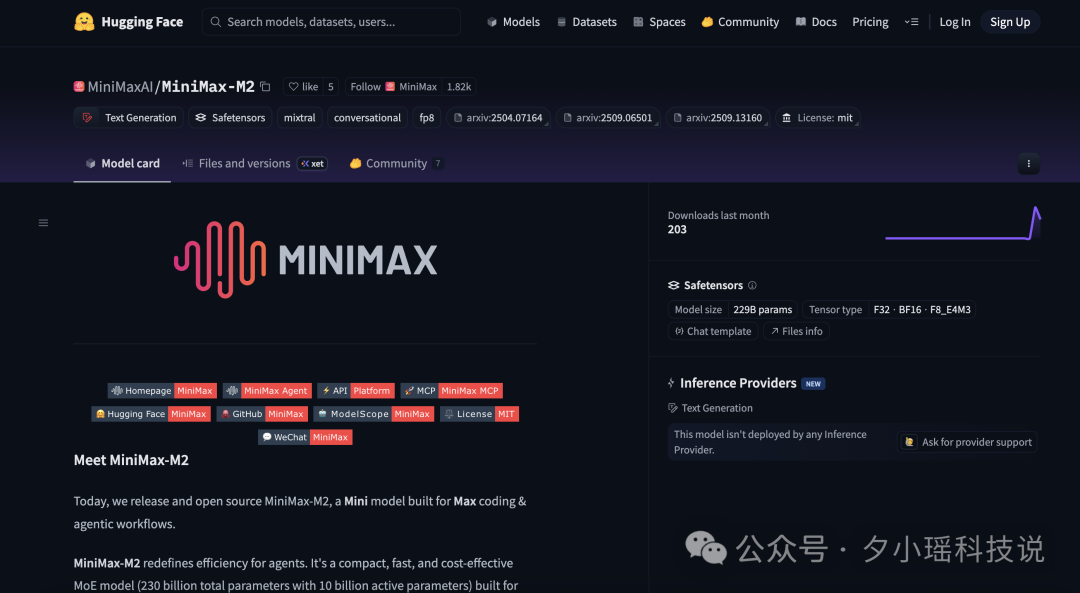Click the Hugging Face emoji logo
Screen dimensions: 1080x593
(x=84, y=22)
